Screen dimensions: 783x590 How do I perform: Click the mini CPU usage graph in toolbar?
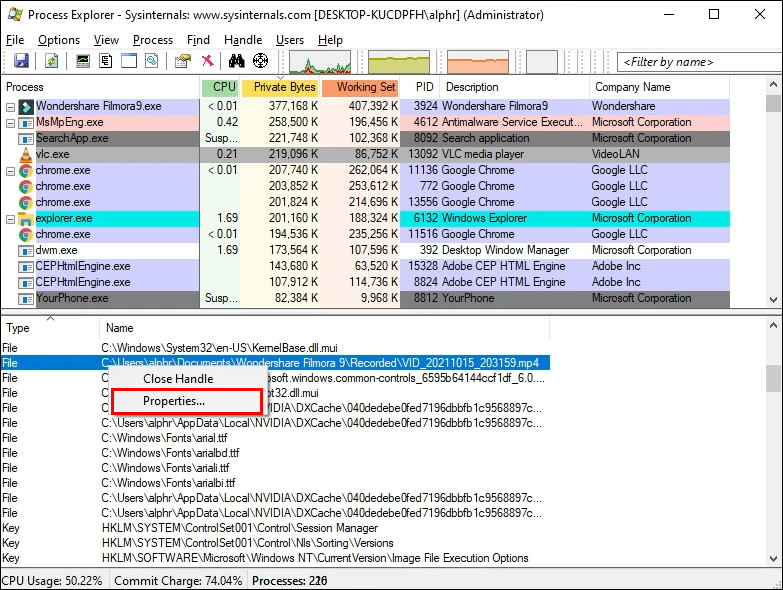(320, 62)
